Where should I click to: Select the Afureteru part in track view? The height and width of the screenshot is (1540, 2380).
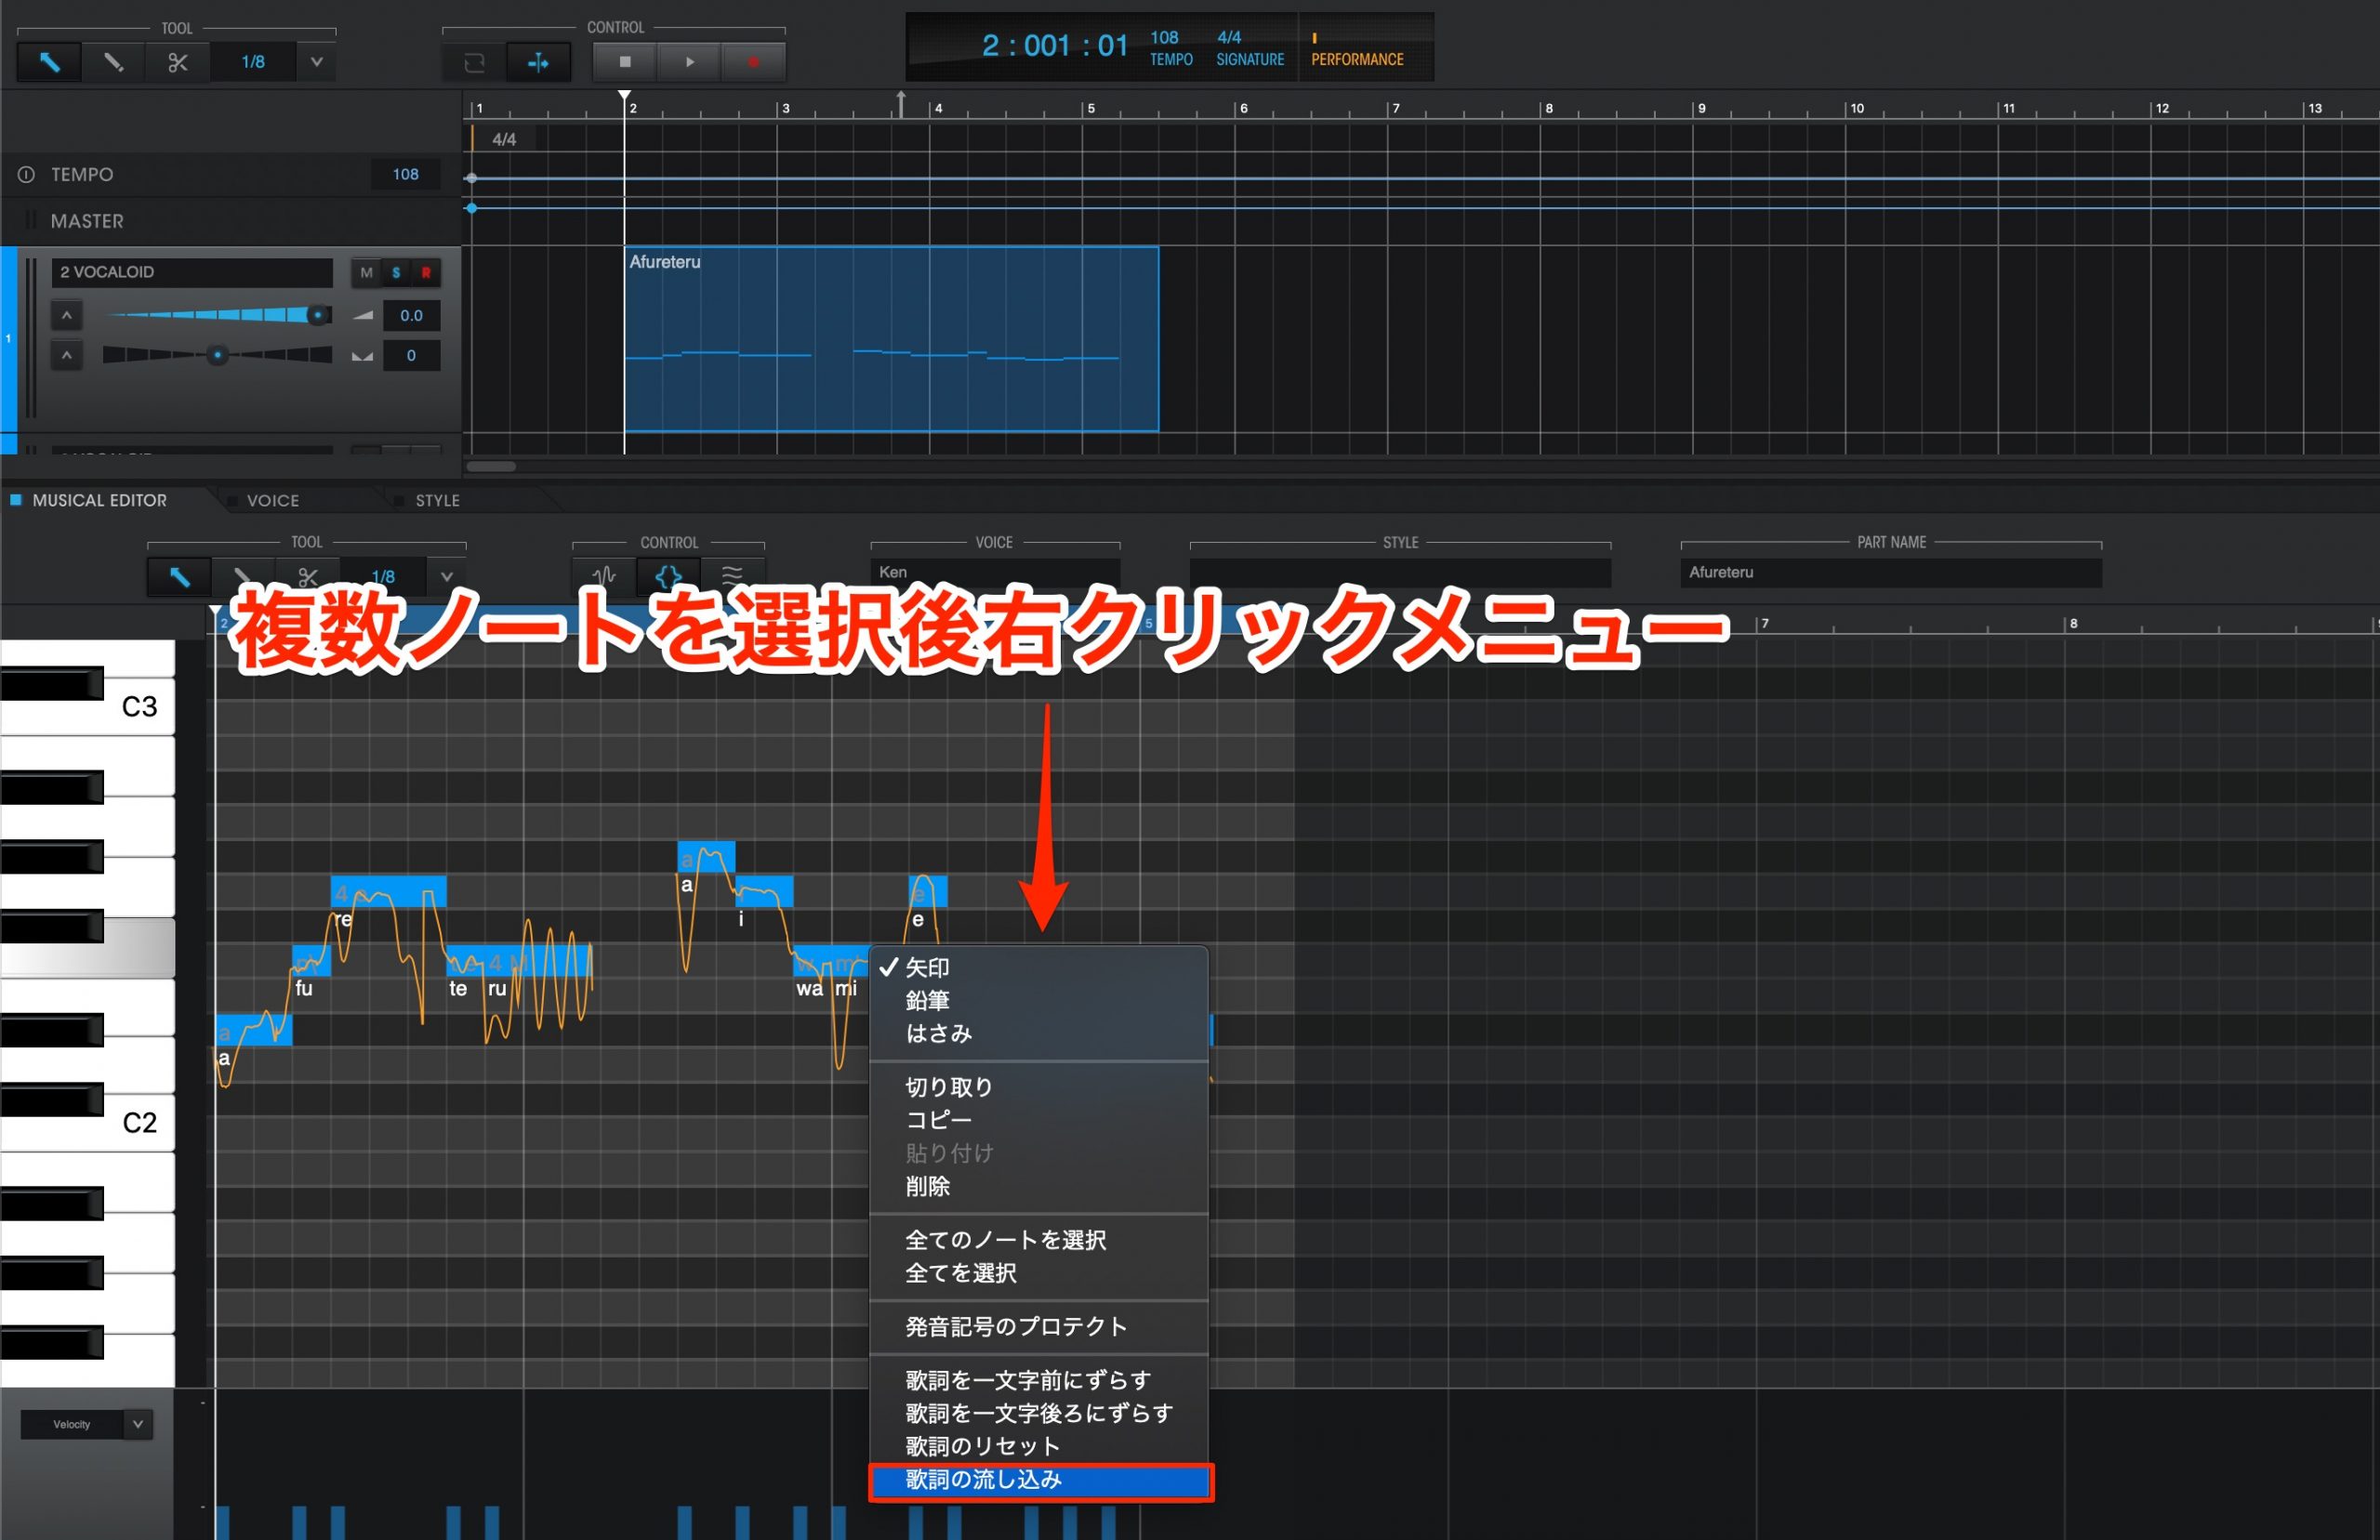(x=891, y=339)
